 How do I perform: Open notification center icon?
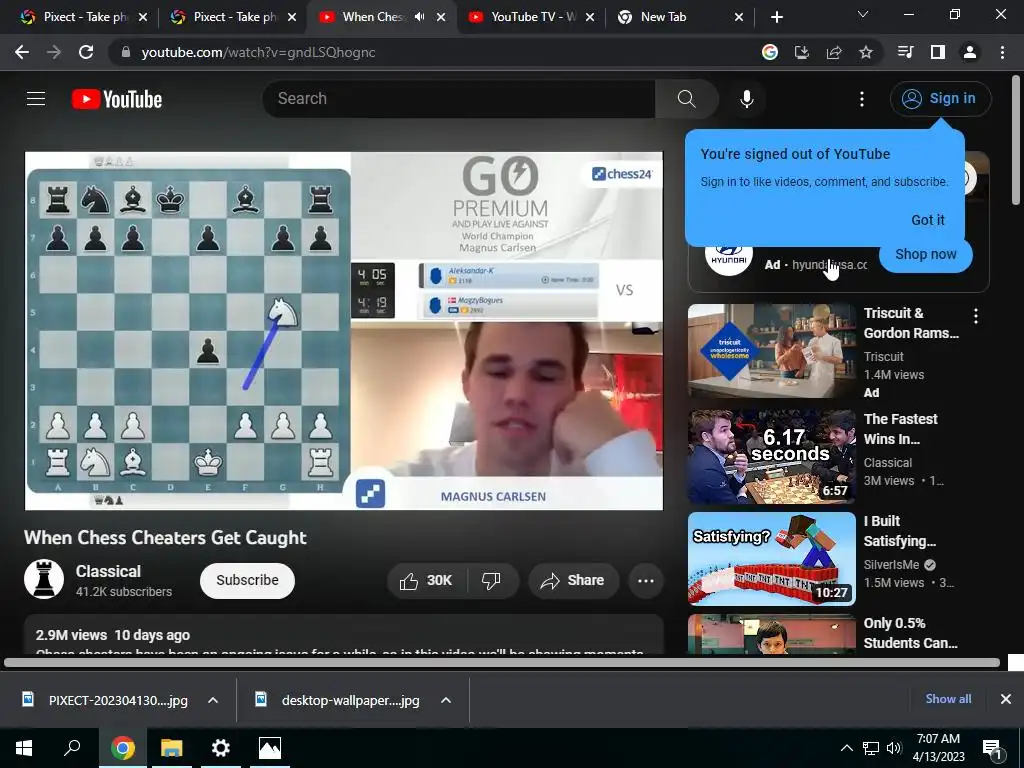[992, 749]
